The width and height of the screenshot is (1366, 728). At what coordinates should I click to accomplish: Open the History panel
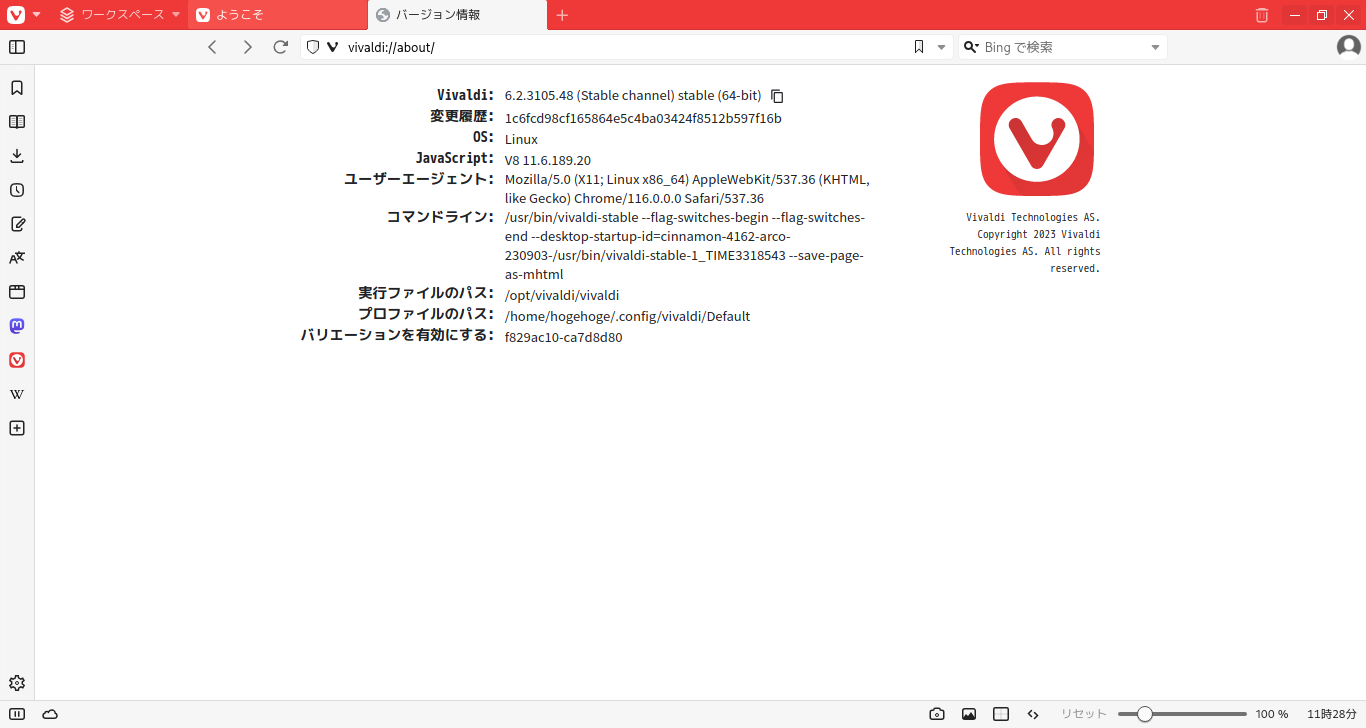tap(17, 190)
